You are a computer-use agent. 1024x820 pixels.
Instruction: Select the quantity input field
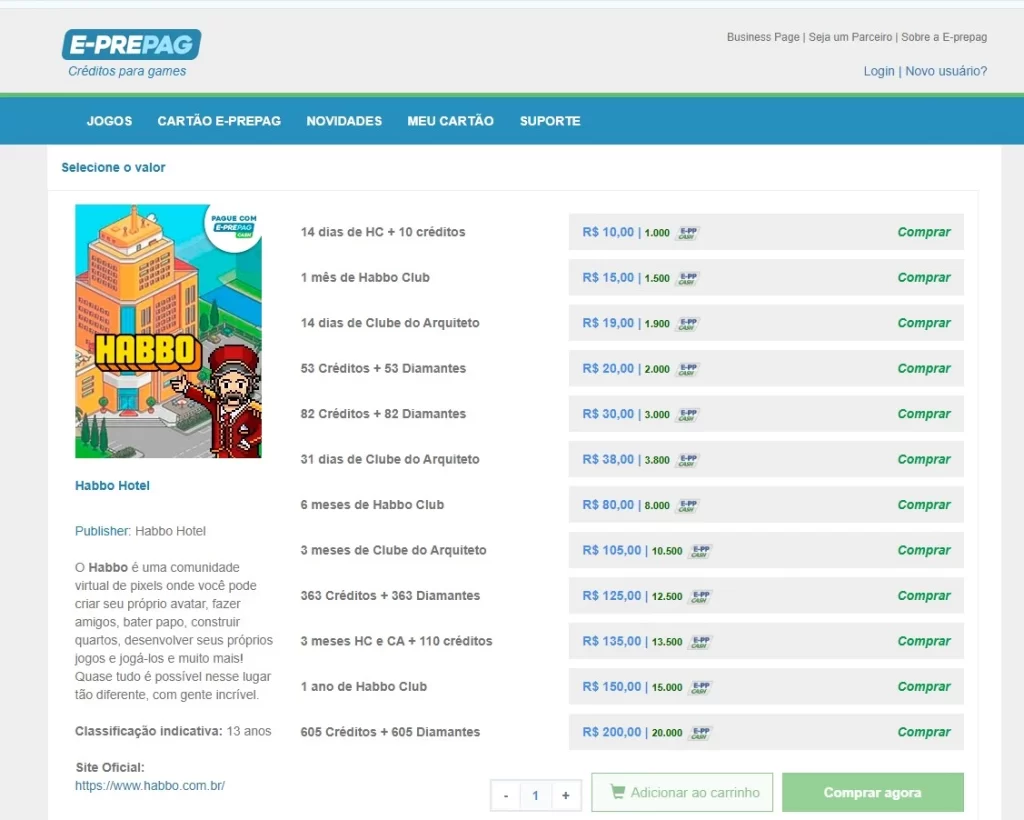point(535,795)
